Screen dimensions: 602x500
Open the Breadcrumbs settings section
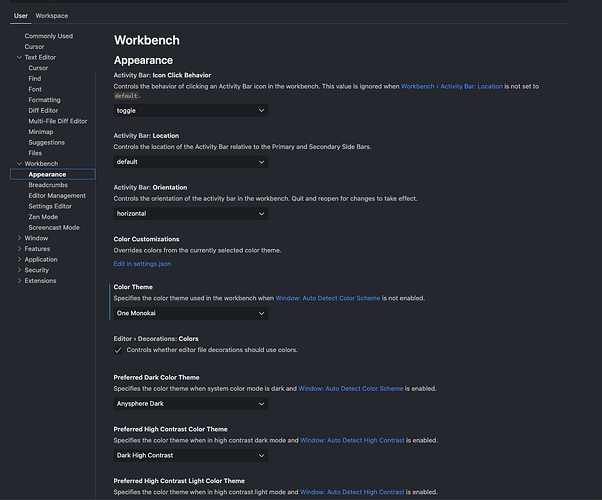tap(48, 185)
